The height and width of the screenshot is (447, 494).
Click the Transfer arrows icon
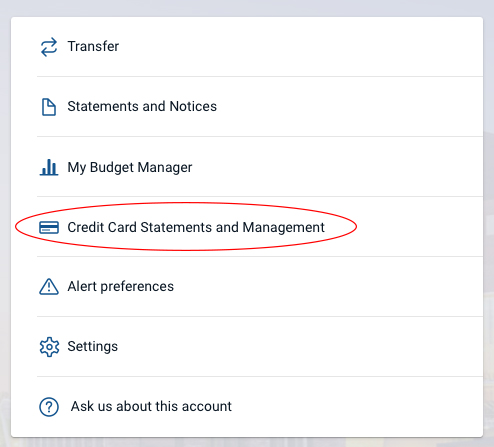49,47
